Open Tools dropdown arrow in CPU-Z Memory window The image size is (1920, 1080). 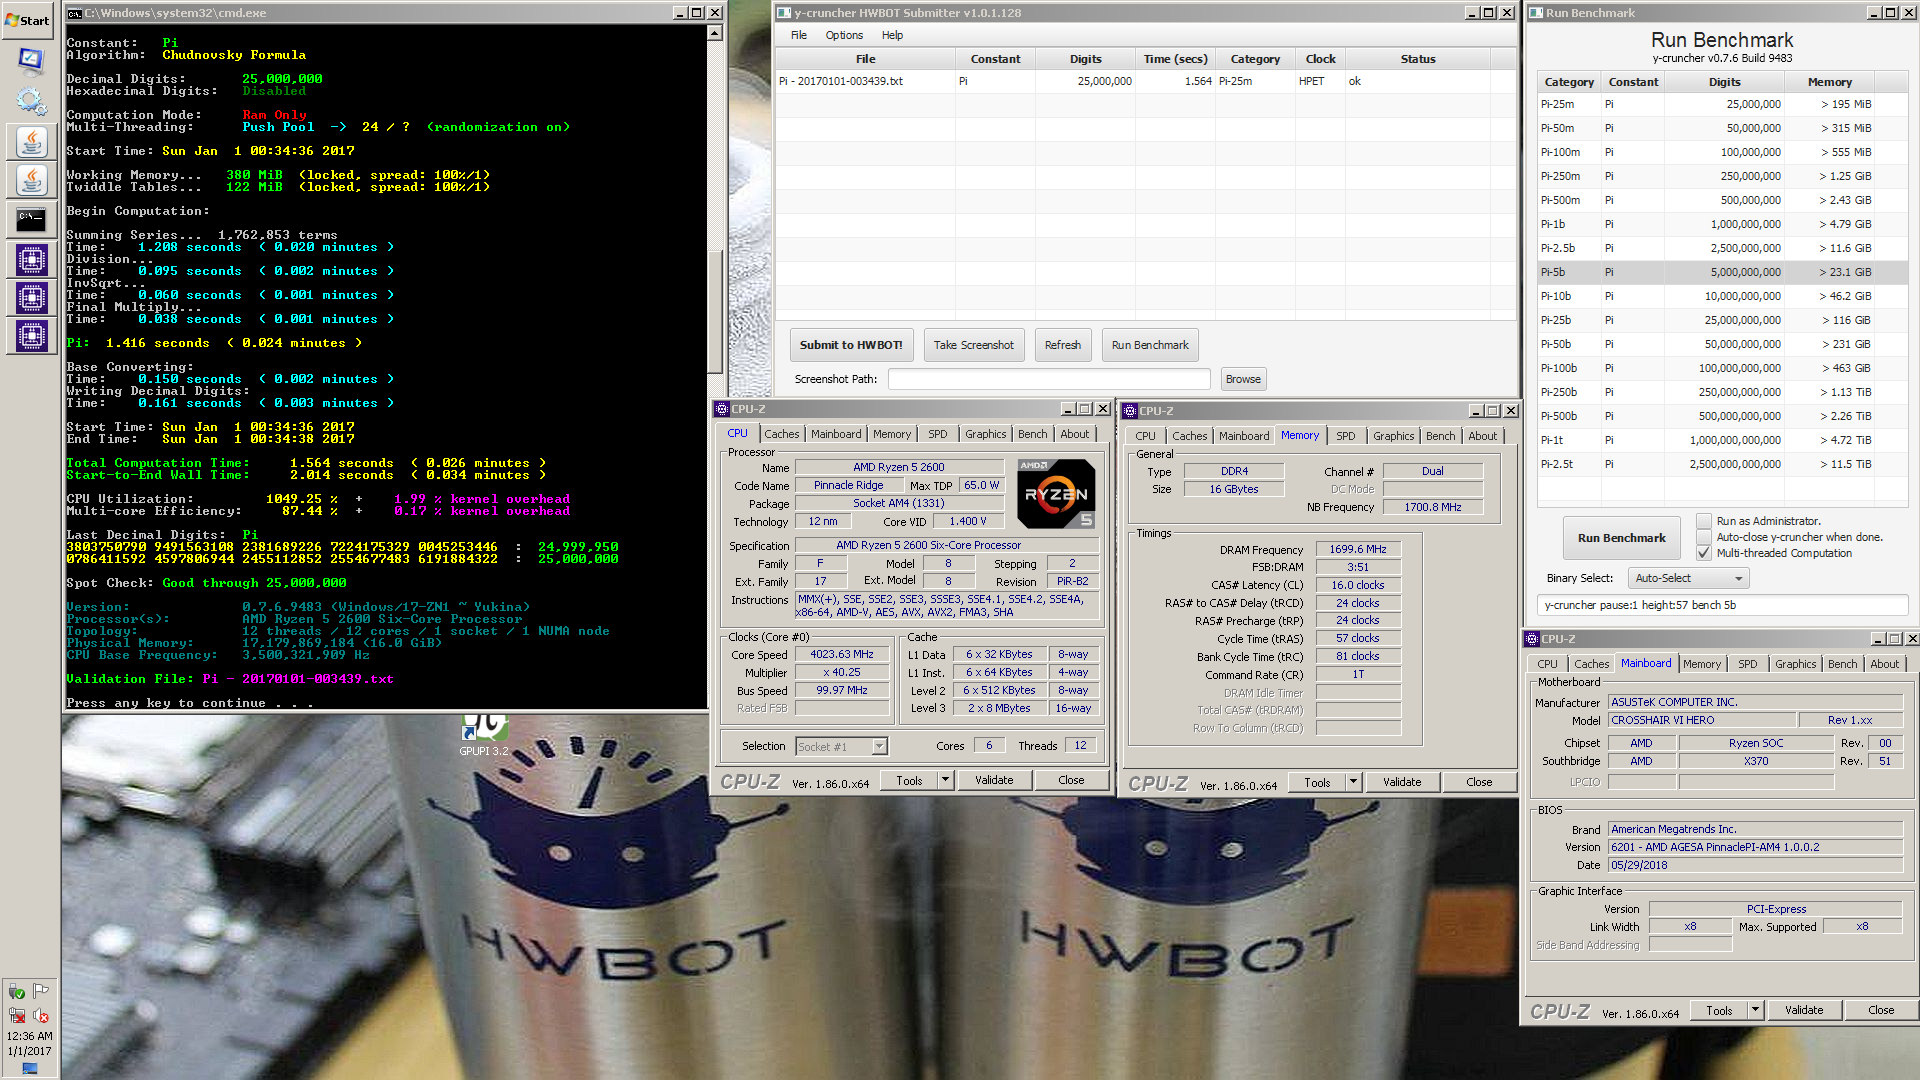pyautogui.click(x=1353, y=782)
